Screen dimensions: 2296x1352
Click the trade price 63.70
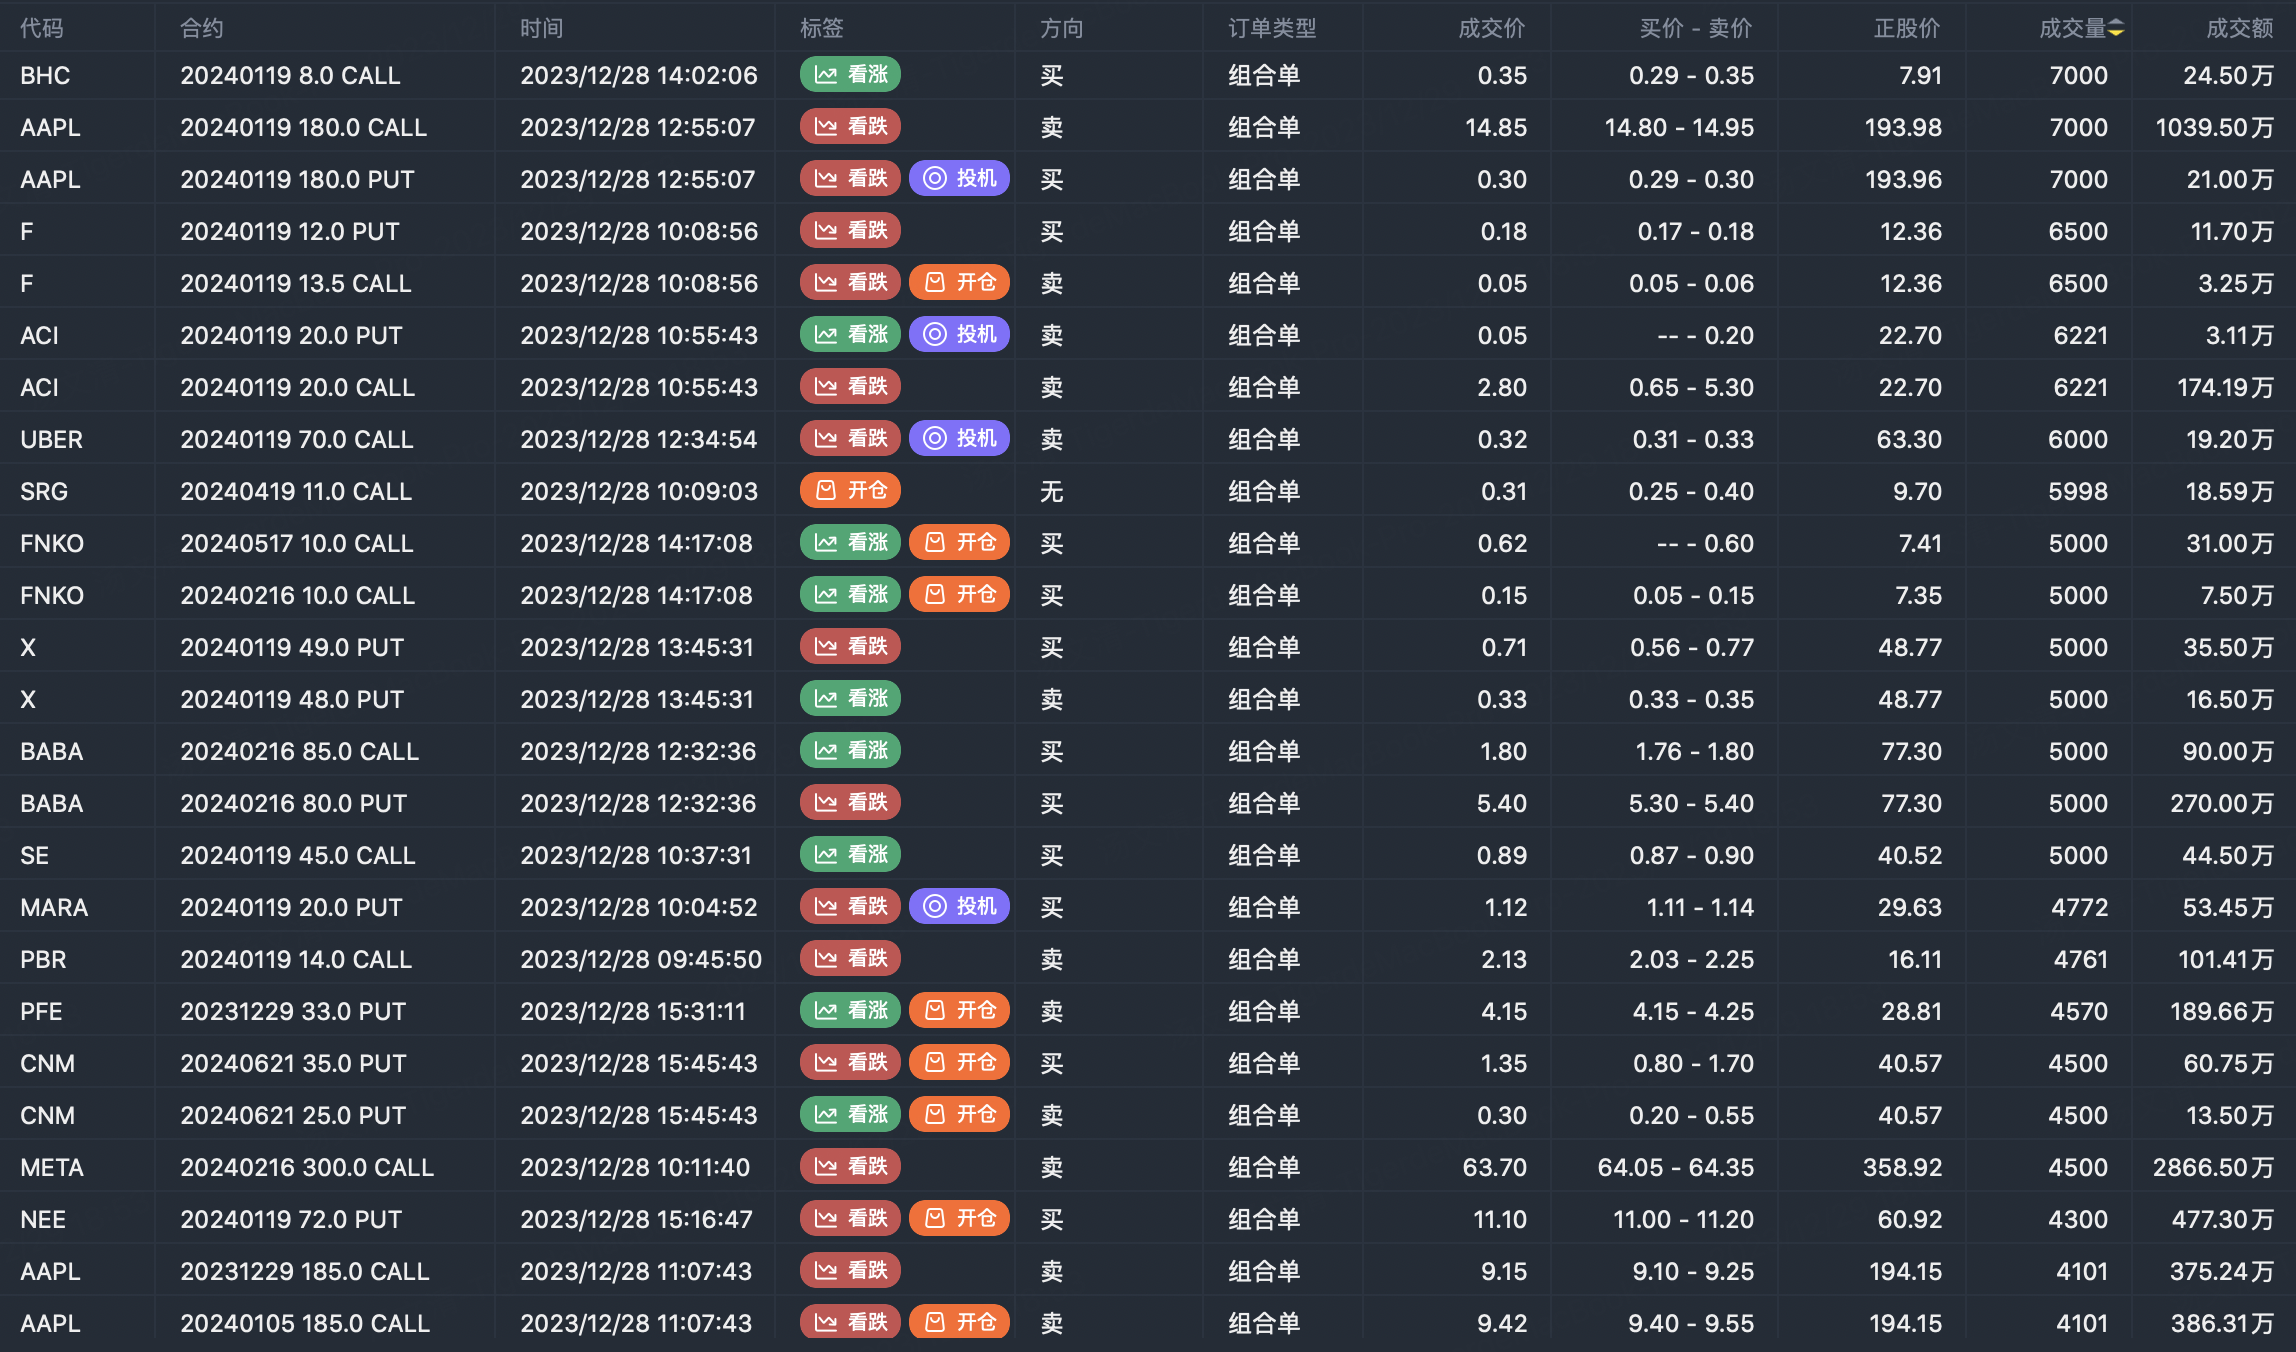pyautogui.click(x=1494, y=1167)
